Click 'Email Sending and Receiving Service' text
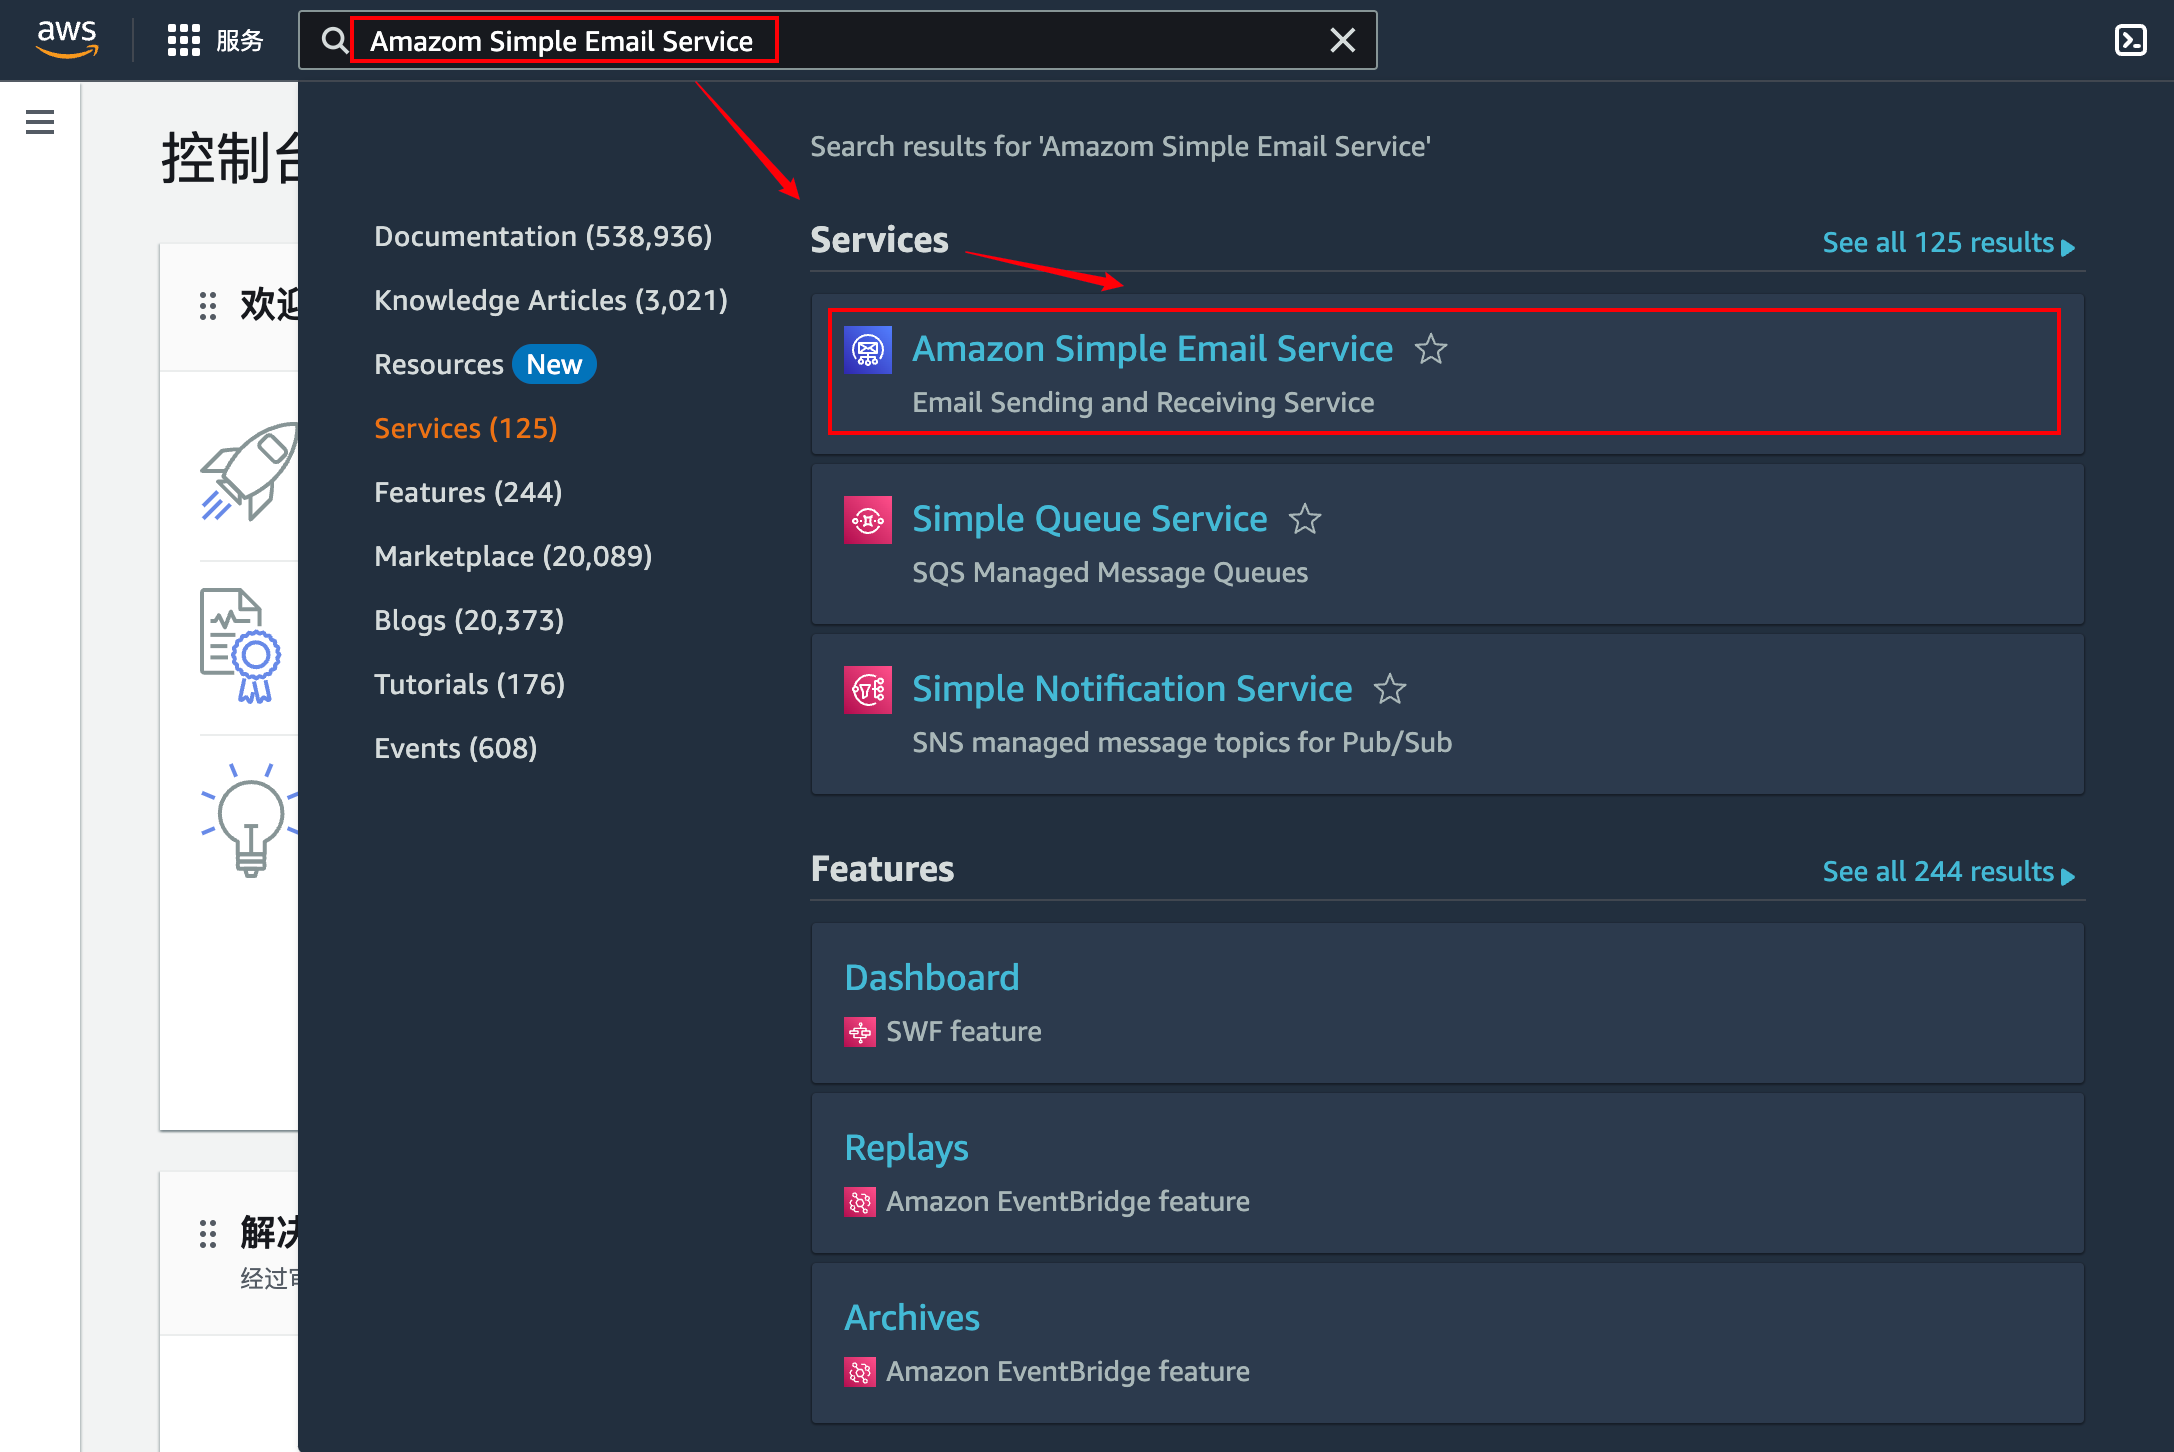Image resolution: width=2174 pixels, height=1452 pixels. click(x=1143, y=402)
